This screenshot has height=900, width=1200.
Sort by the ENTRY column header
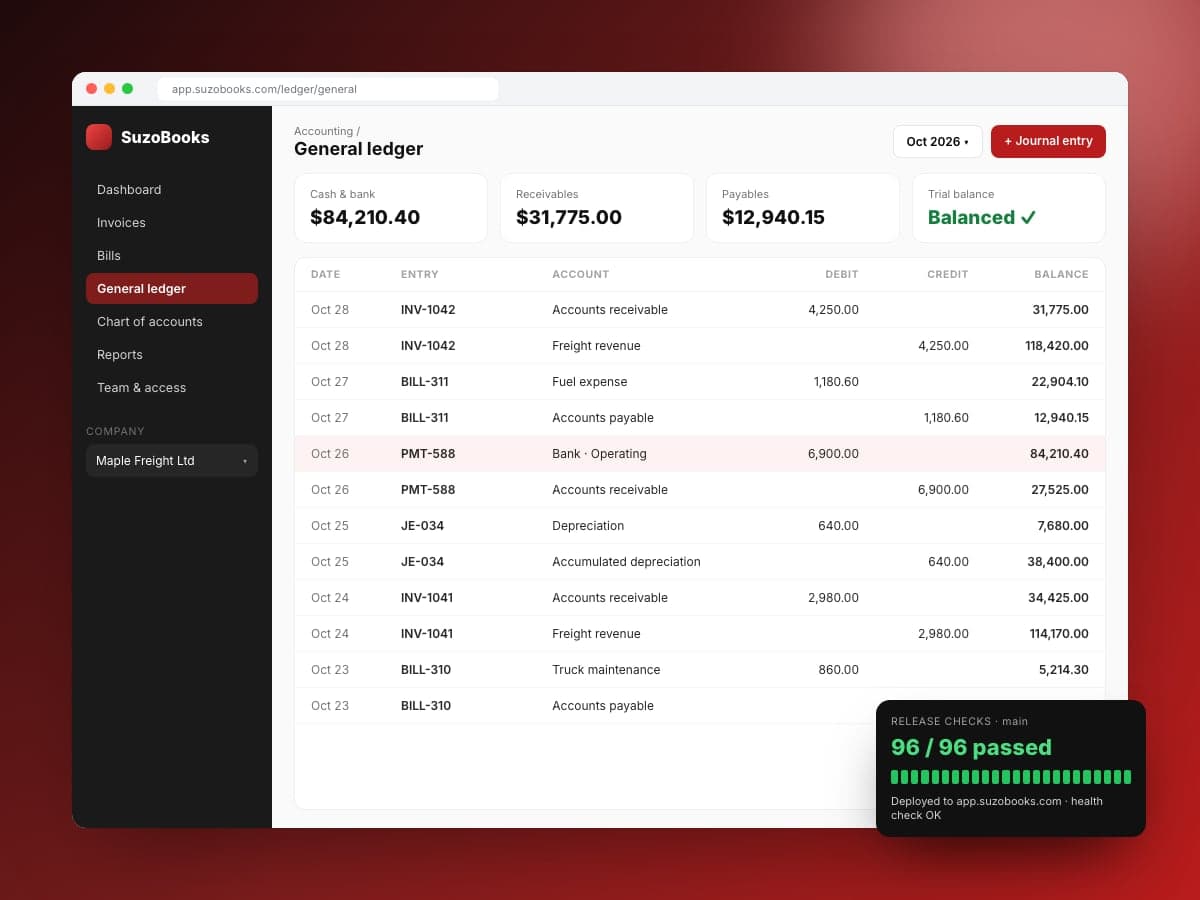[x=420, y=274]
